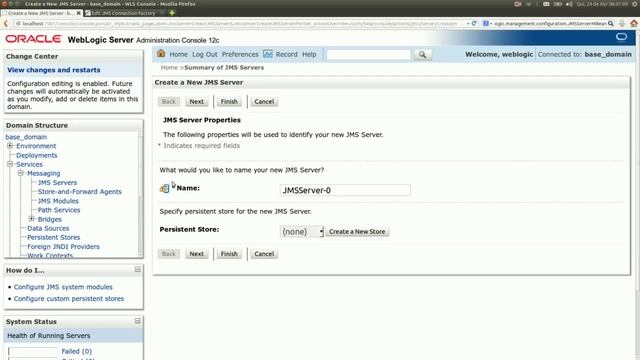The image size is (640, 360).
Task: Click the Home house icon in toolbar
Action: 161,53
